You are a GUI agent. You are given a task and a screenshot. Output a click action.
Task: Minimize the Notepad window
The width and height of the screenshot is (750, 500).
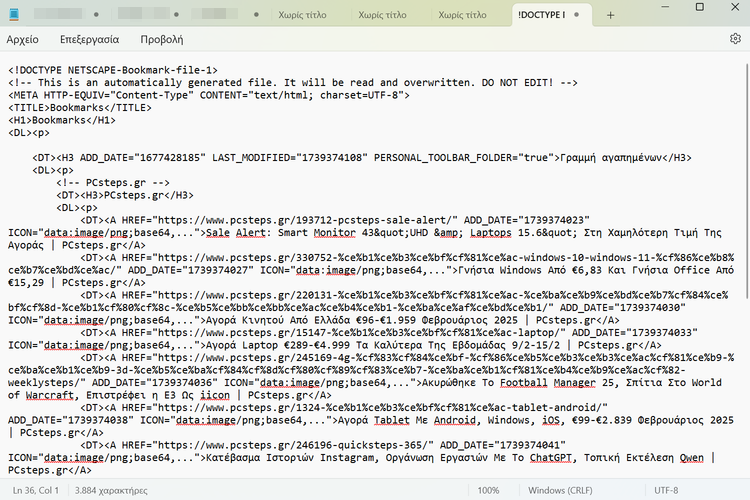point(665,7)
